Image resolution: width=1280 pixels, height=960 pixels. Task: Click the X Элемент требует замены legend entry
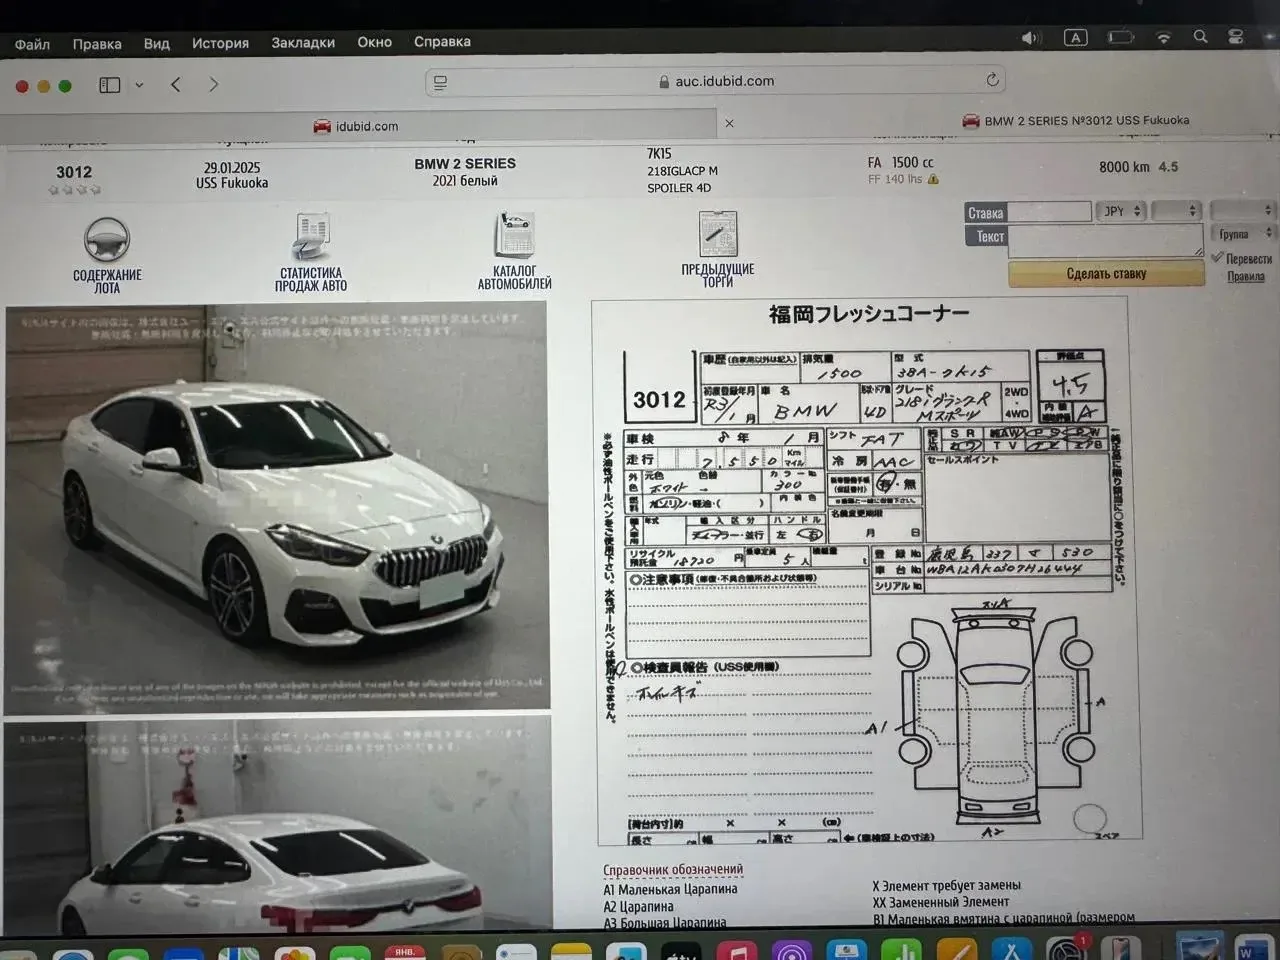click(946, 885)
